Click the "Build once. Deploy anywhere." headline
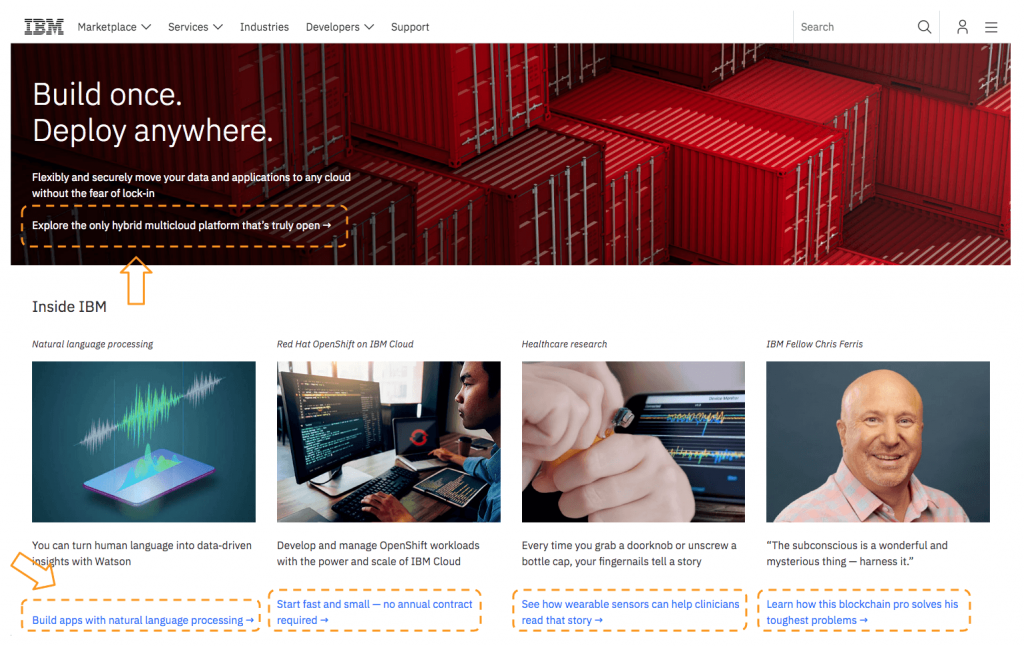 (153, 112)
